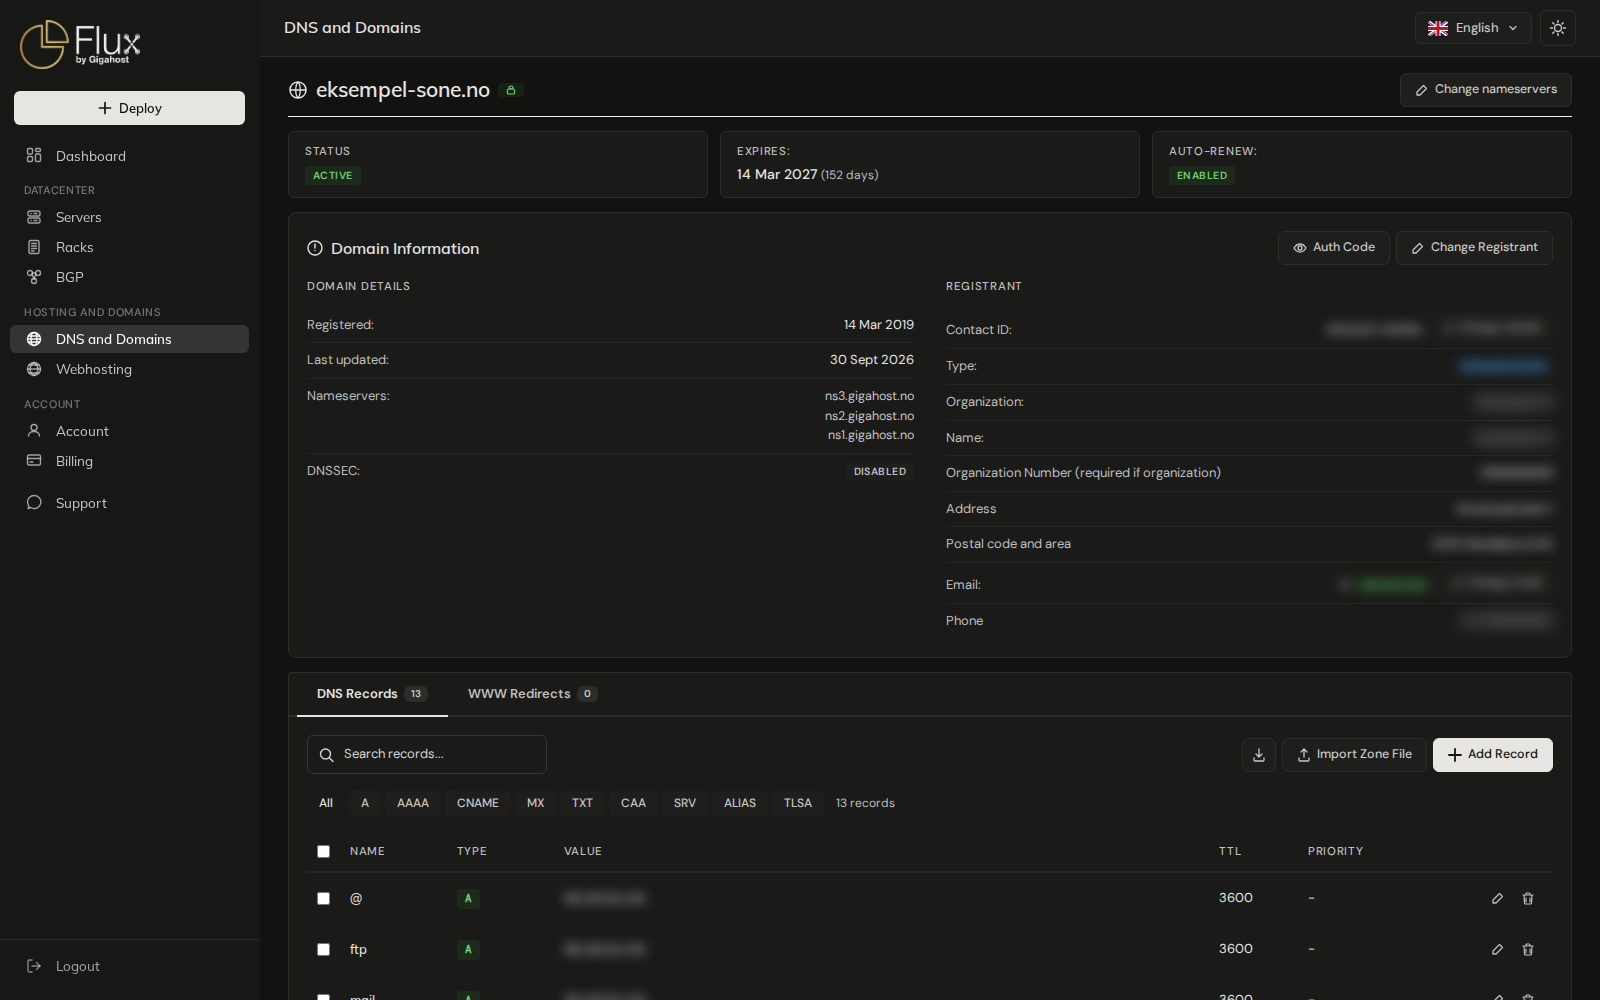This screenshot has width=1600, height=1000.
Task: Filter records by TLSA type
Action: (x=798, y=803)
